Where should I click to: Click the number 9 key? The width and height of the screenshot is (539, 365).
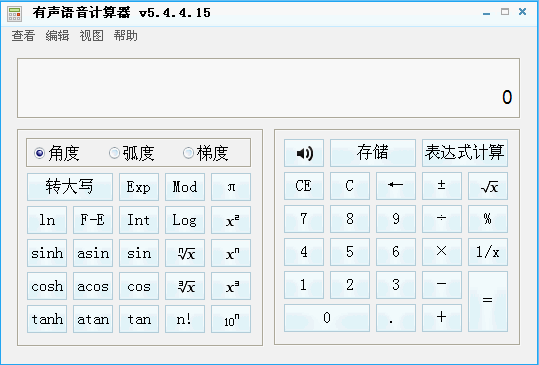pyautogui.click(x=396, y=219)
